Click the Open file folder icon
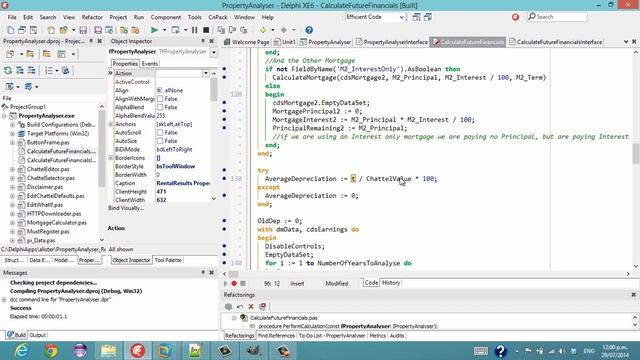The image size is (640, 360). click(64, 30)
